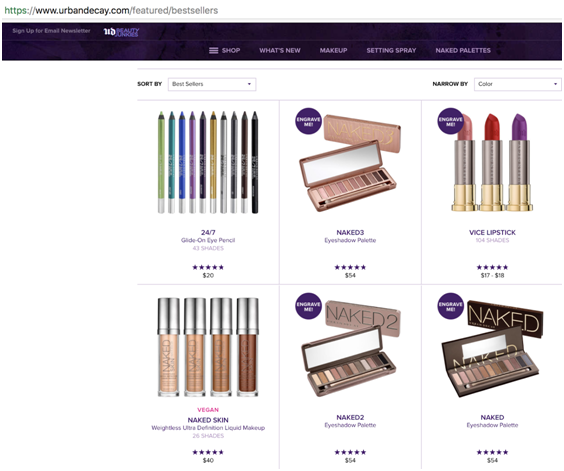Click Engrave Me badge on NAKED3 palette

tap(308, 121)
